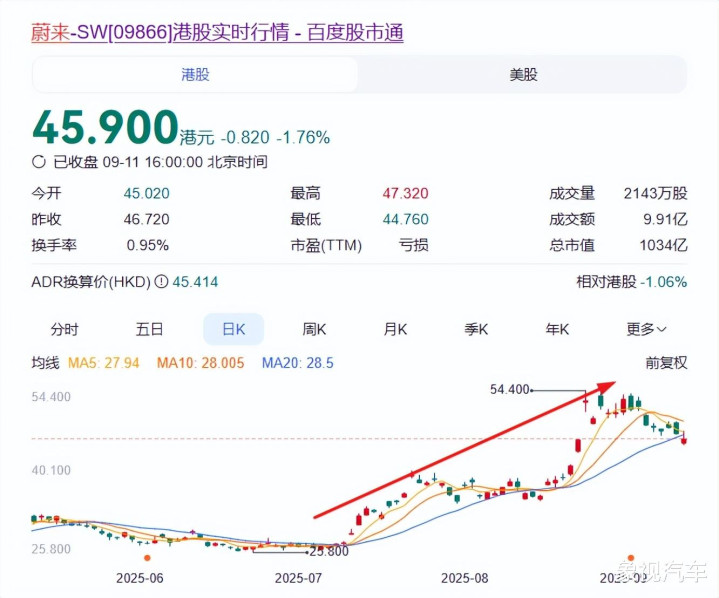Click the 25.800 low marker on chart
Viewport: 719px width, 598px height.
click(329, 552)
